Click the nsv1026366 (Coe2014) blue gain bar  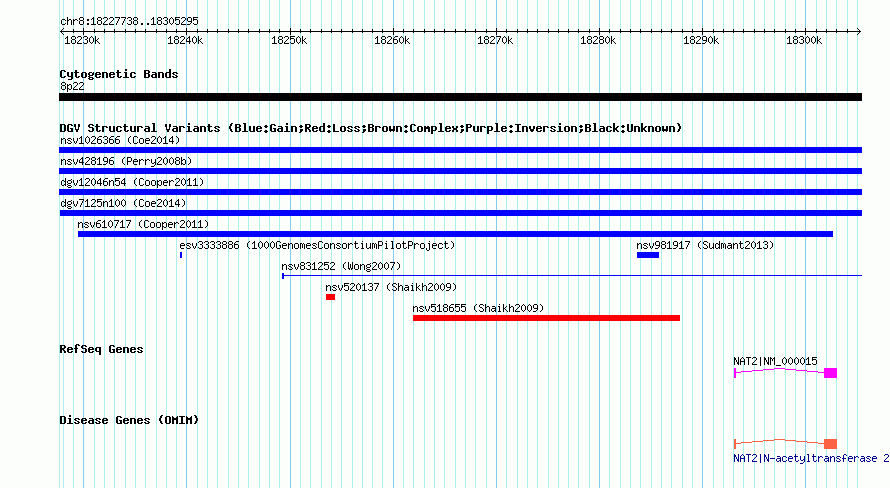tap(460, 150)
